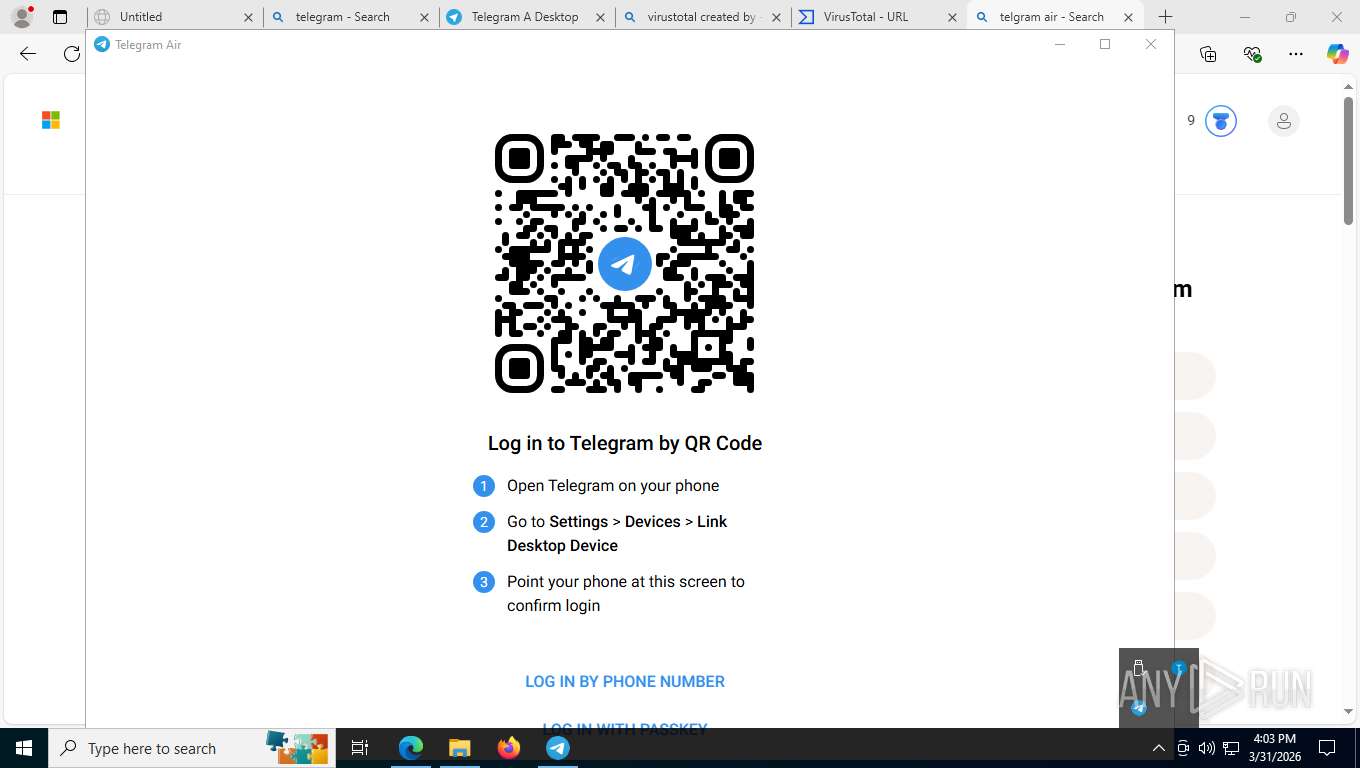
Task: Open Edge Collections icon
Action: click(x=1208, y=54)
